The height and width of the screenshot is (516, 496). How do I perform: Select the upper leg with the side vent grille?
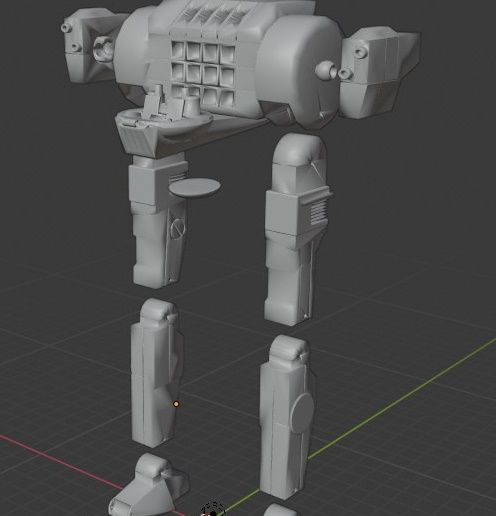coord(296,255)
